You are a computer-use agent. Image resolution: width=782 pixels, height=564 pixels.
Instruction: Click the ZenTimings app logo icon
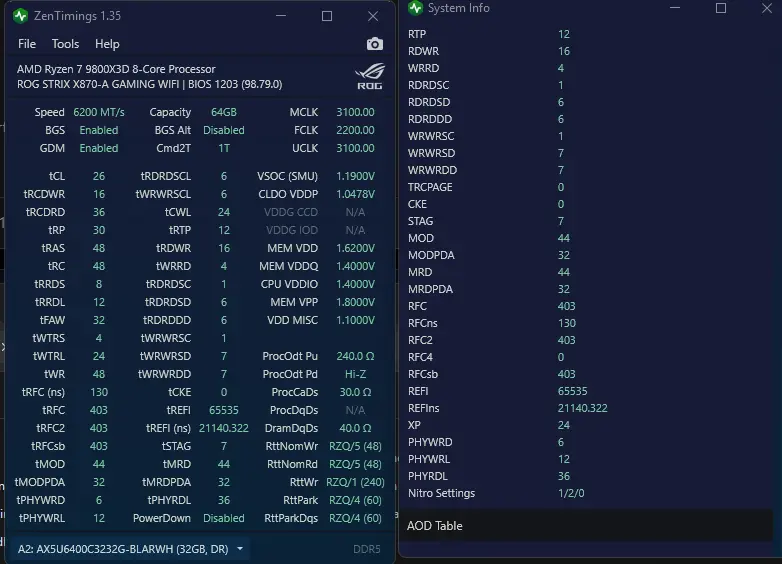(20, 16)
